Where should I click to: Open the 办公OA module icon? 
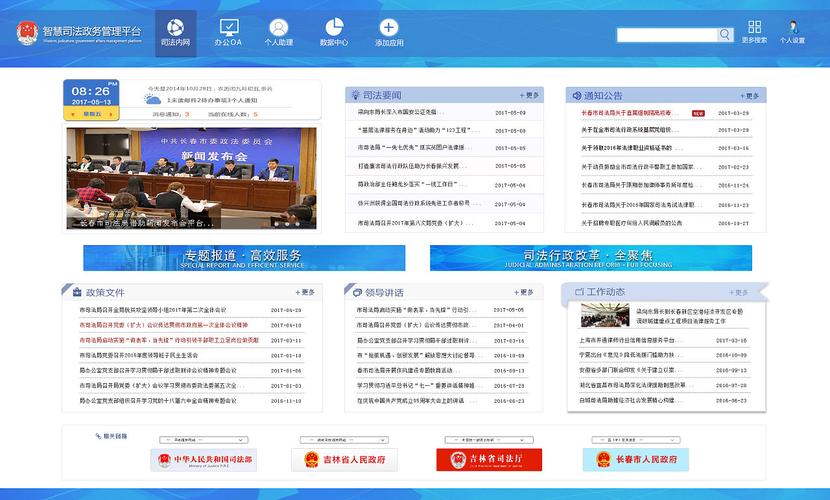pos(228,30)
